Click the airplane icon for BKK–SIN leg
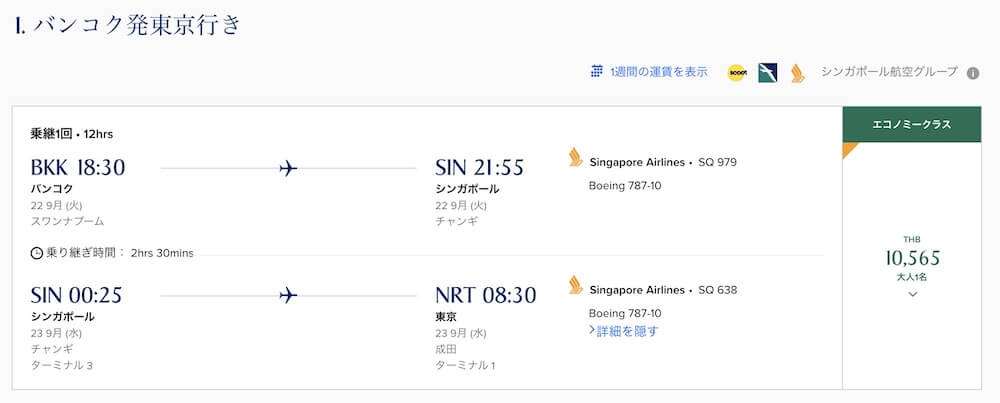The height and width of the screenshot is (403, 1000). point(288,168)
